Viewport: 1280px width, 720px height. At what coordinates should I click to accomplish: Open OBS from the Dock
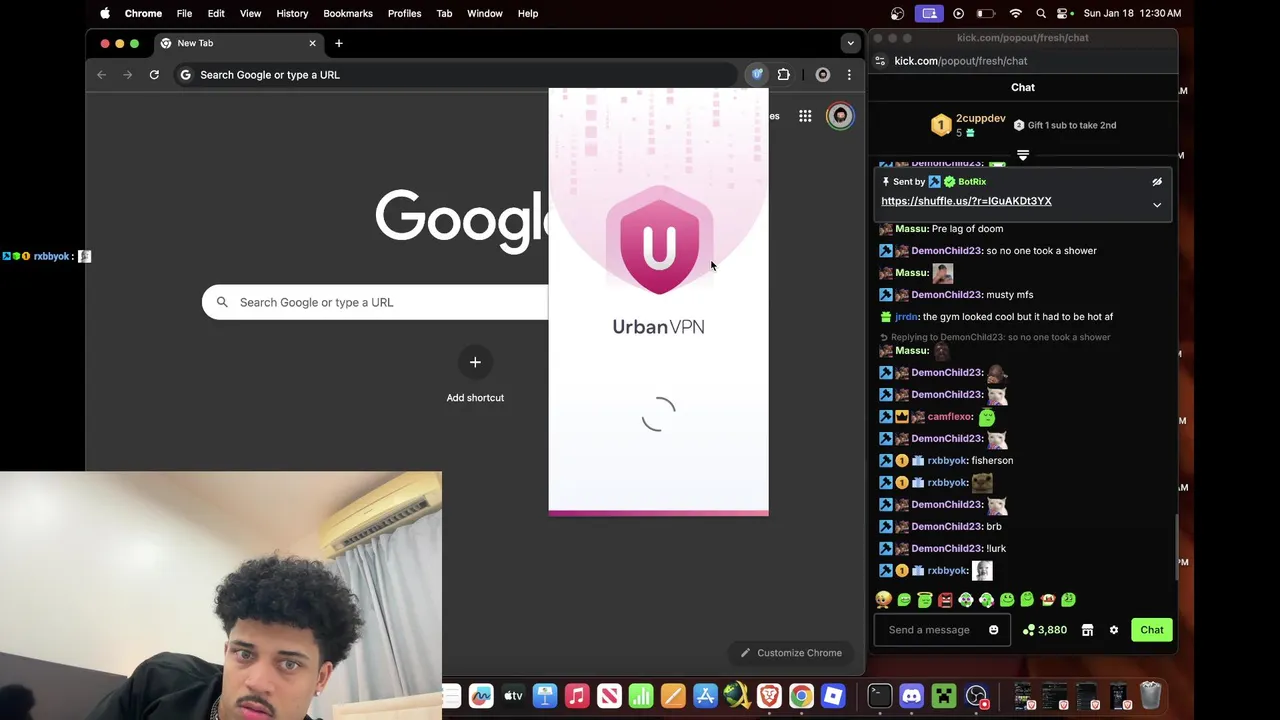[976, 696]
